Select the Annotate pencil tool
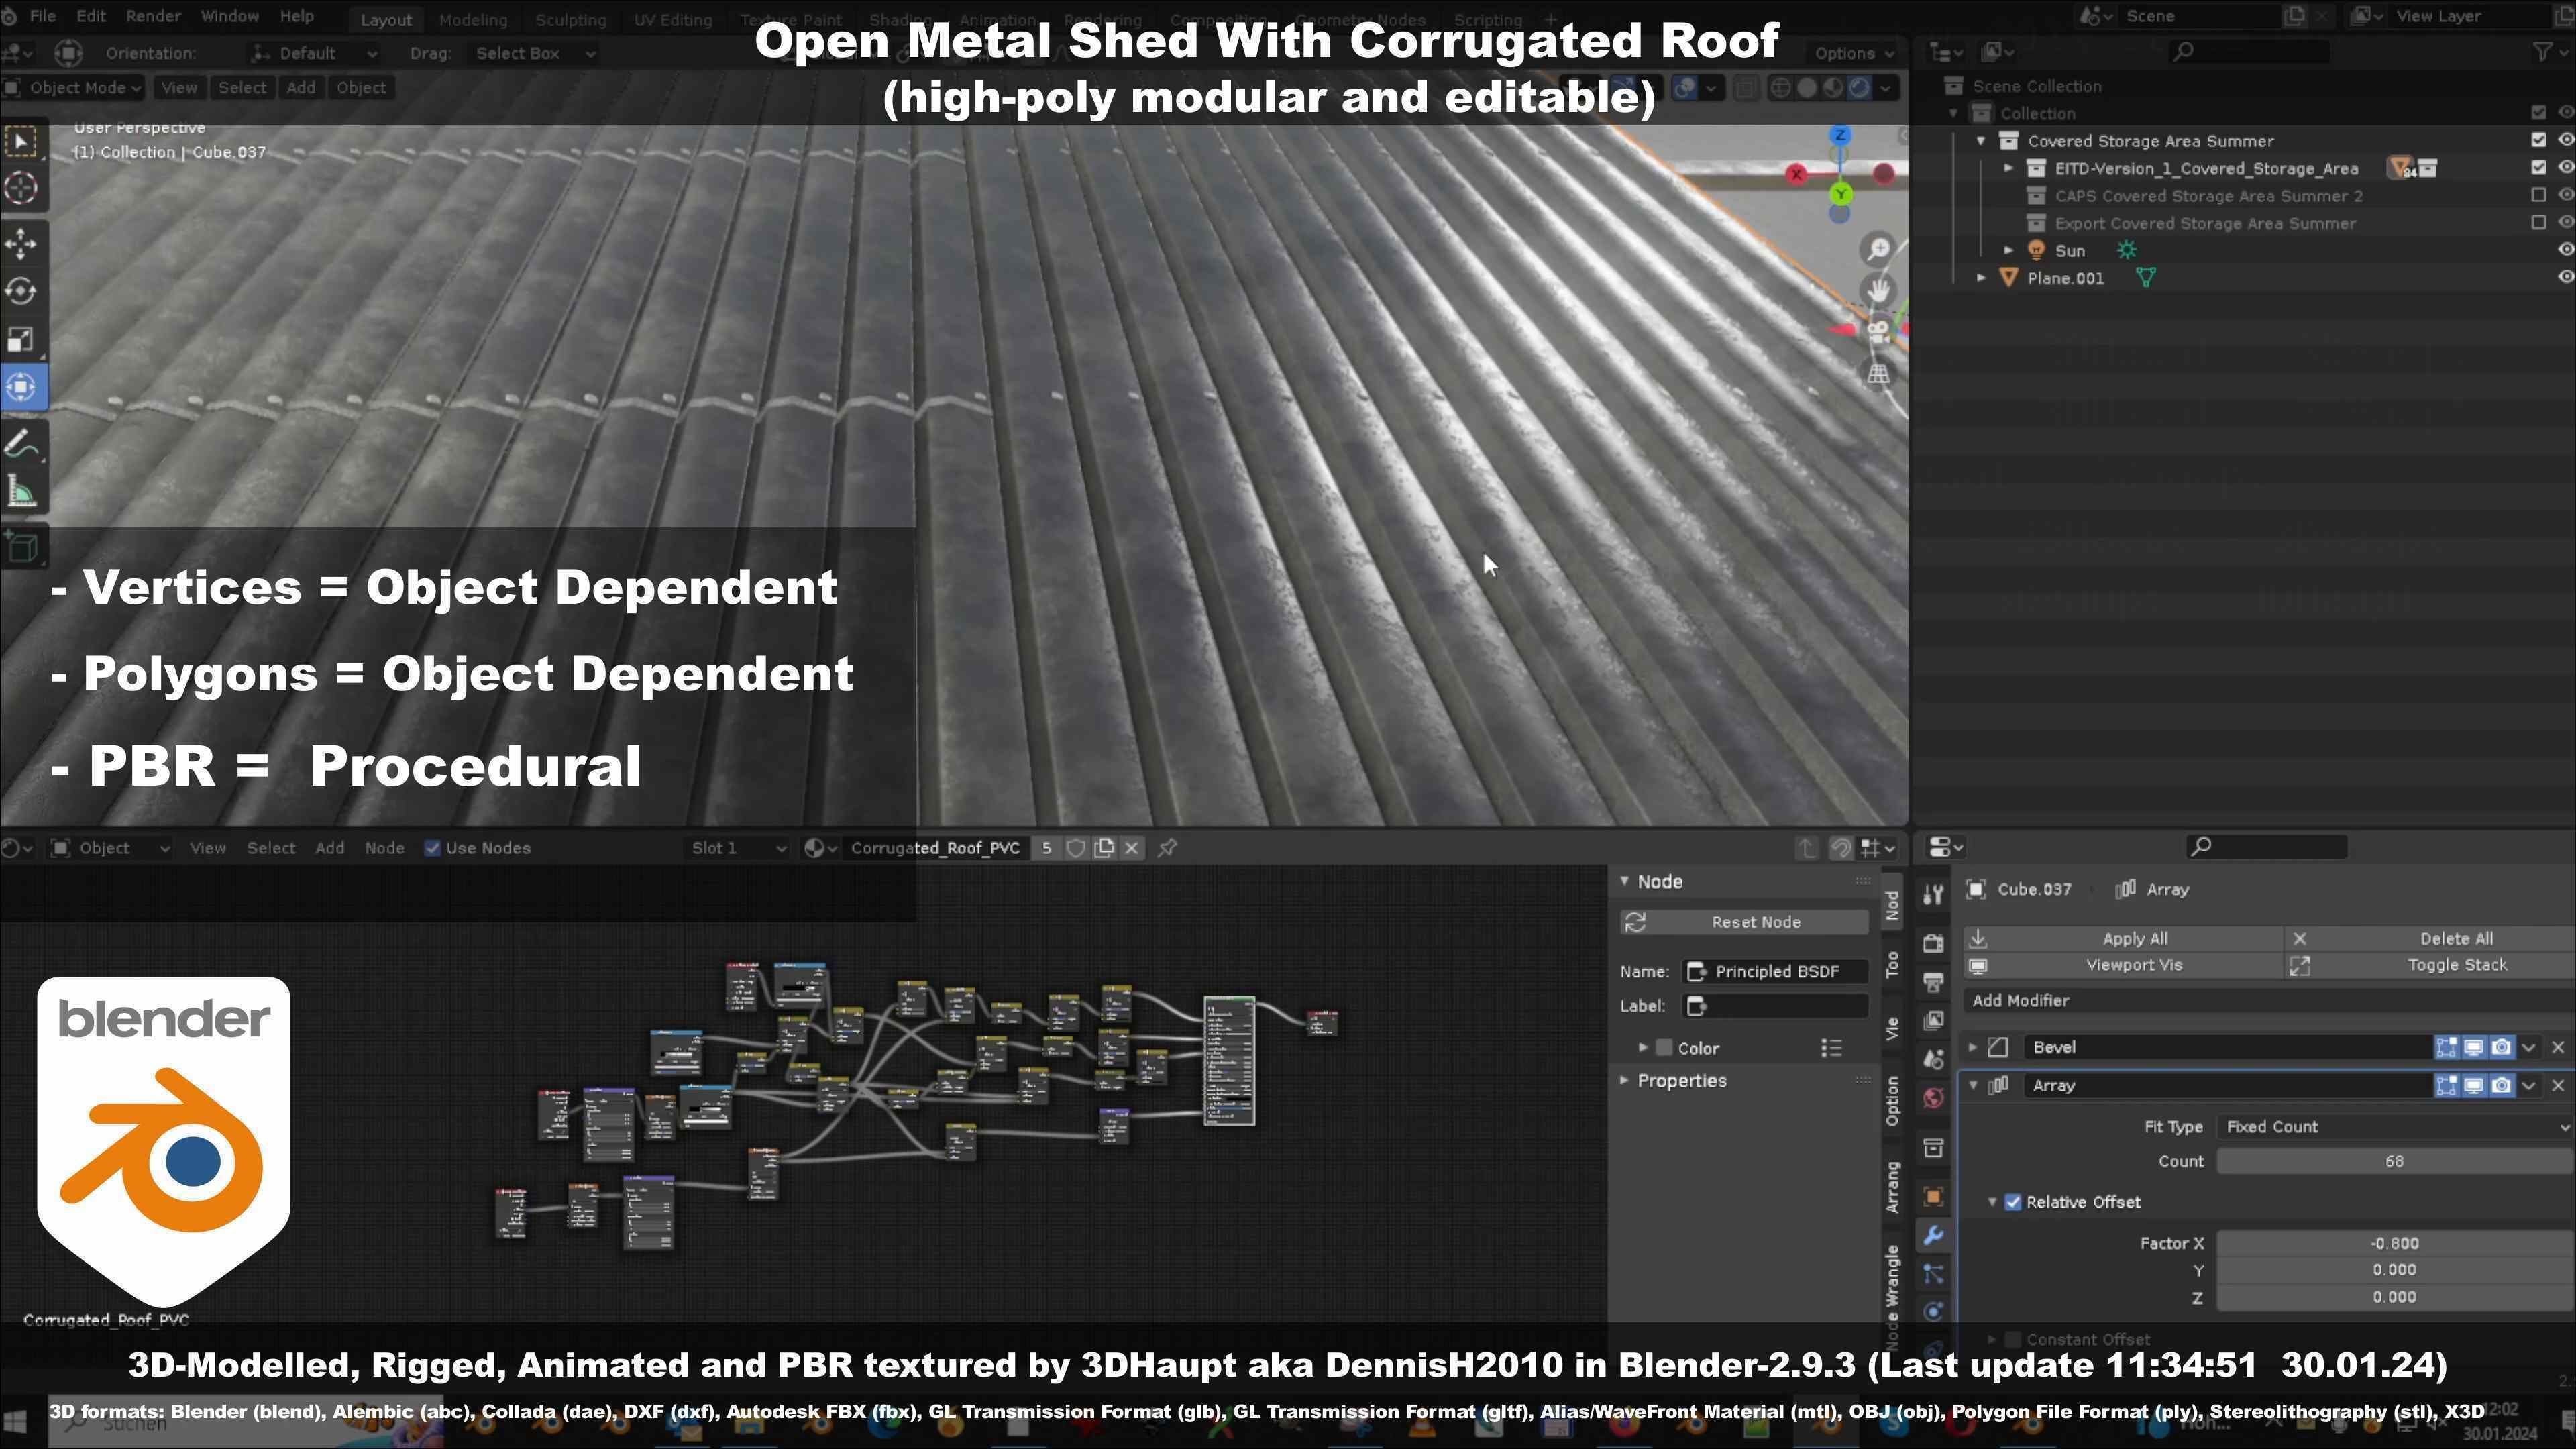 21,443
